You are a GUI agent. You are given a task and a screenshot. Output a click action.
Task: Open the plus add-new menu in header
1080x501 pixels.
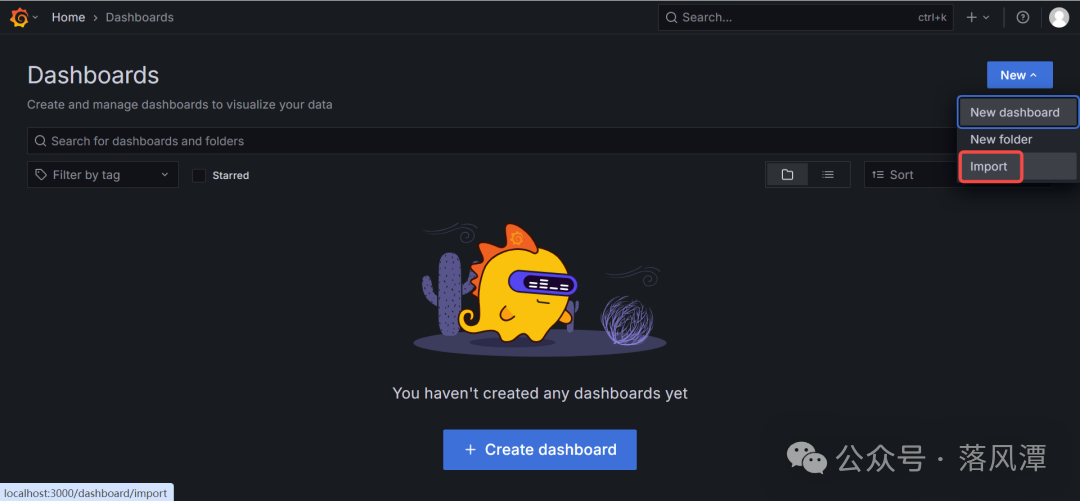(x=977, y=17)
